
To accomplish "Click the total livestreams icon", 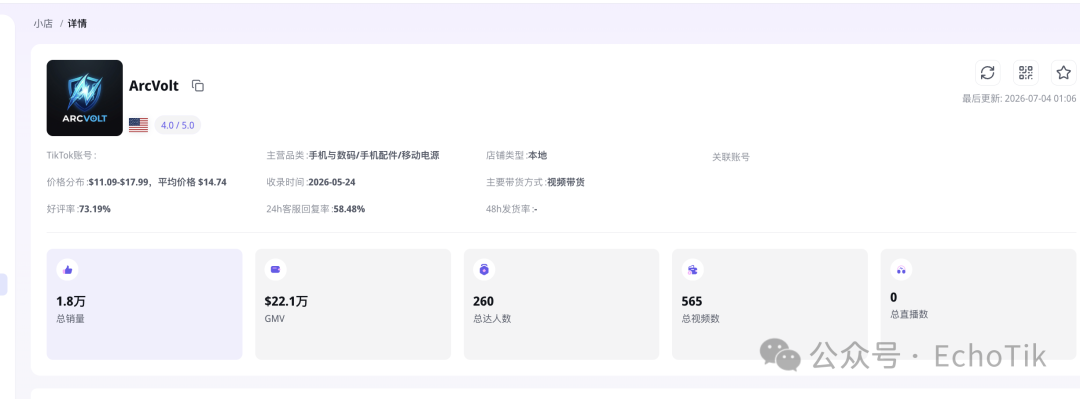I will point(901,270).
